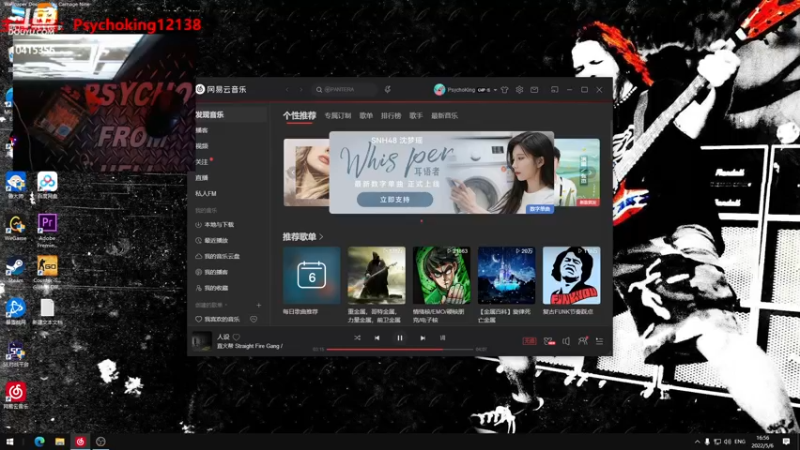Open the NetEase Cloud Music desktop shortcut
Image resolution: width=800 pixels, height=450 pixels.
(x=16, y=395)
